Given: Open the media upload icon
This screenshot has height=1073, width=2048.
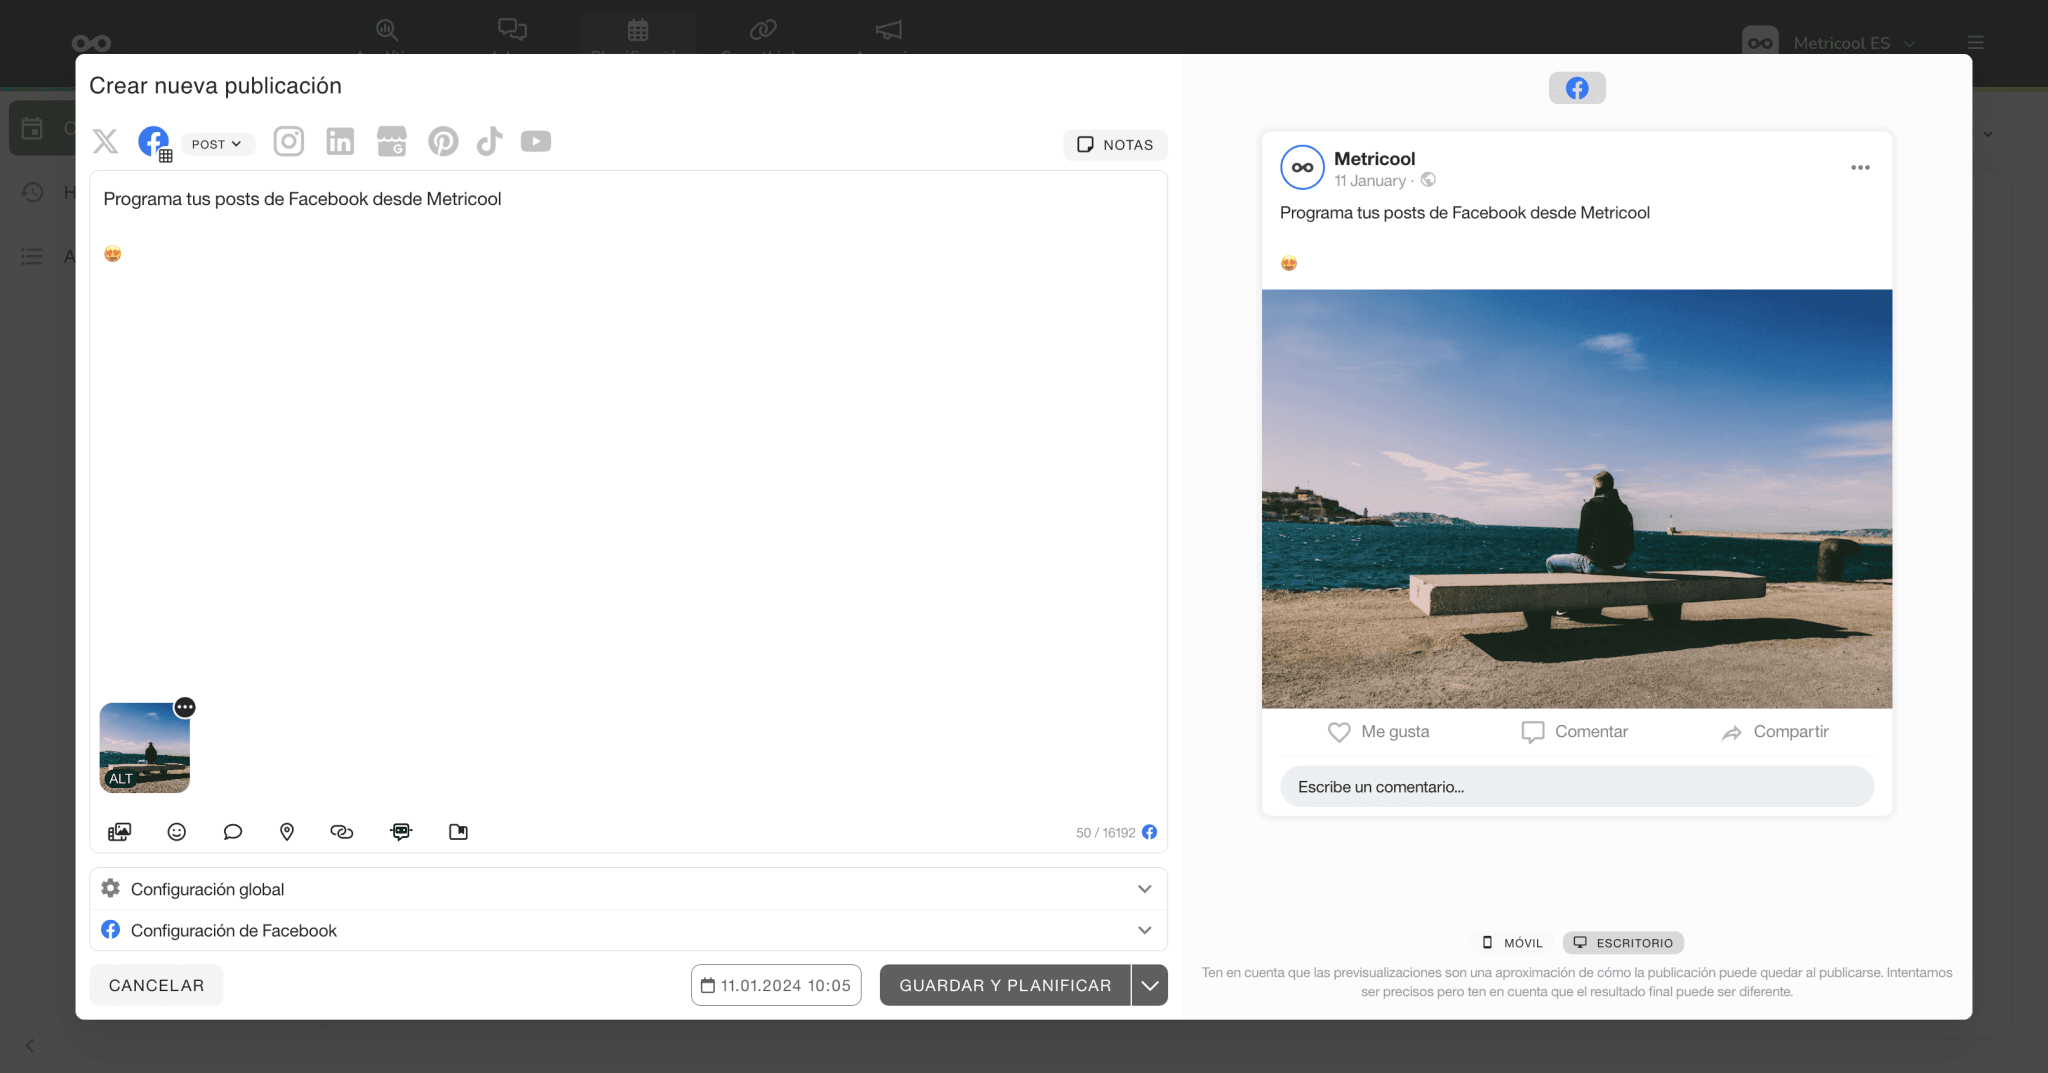Looking at the screenshot, I should click(120, 831).
